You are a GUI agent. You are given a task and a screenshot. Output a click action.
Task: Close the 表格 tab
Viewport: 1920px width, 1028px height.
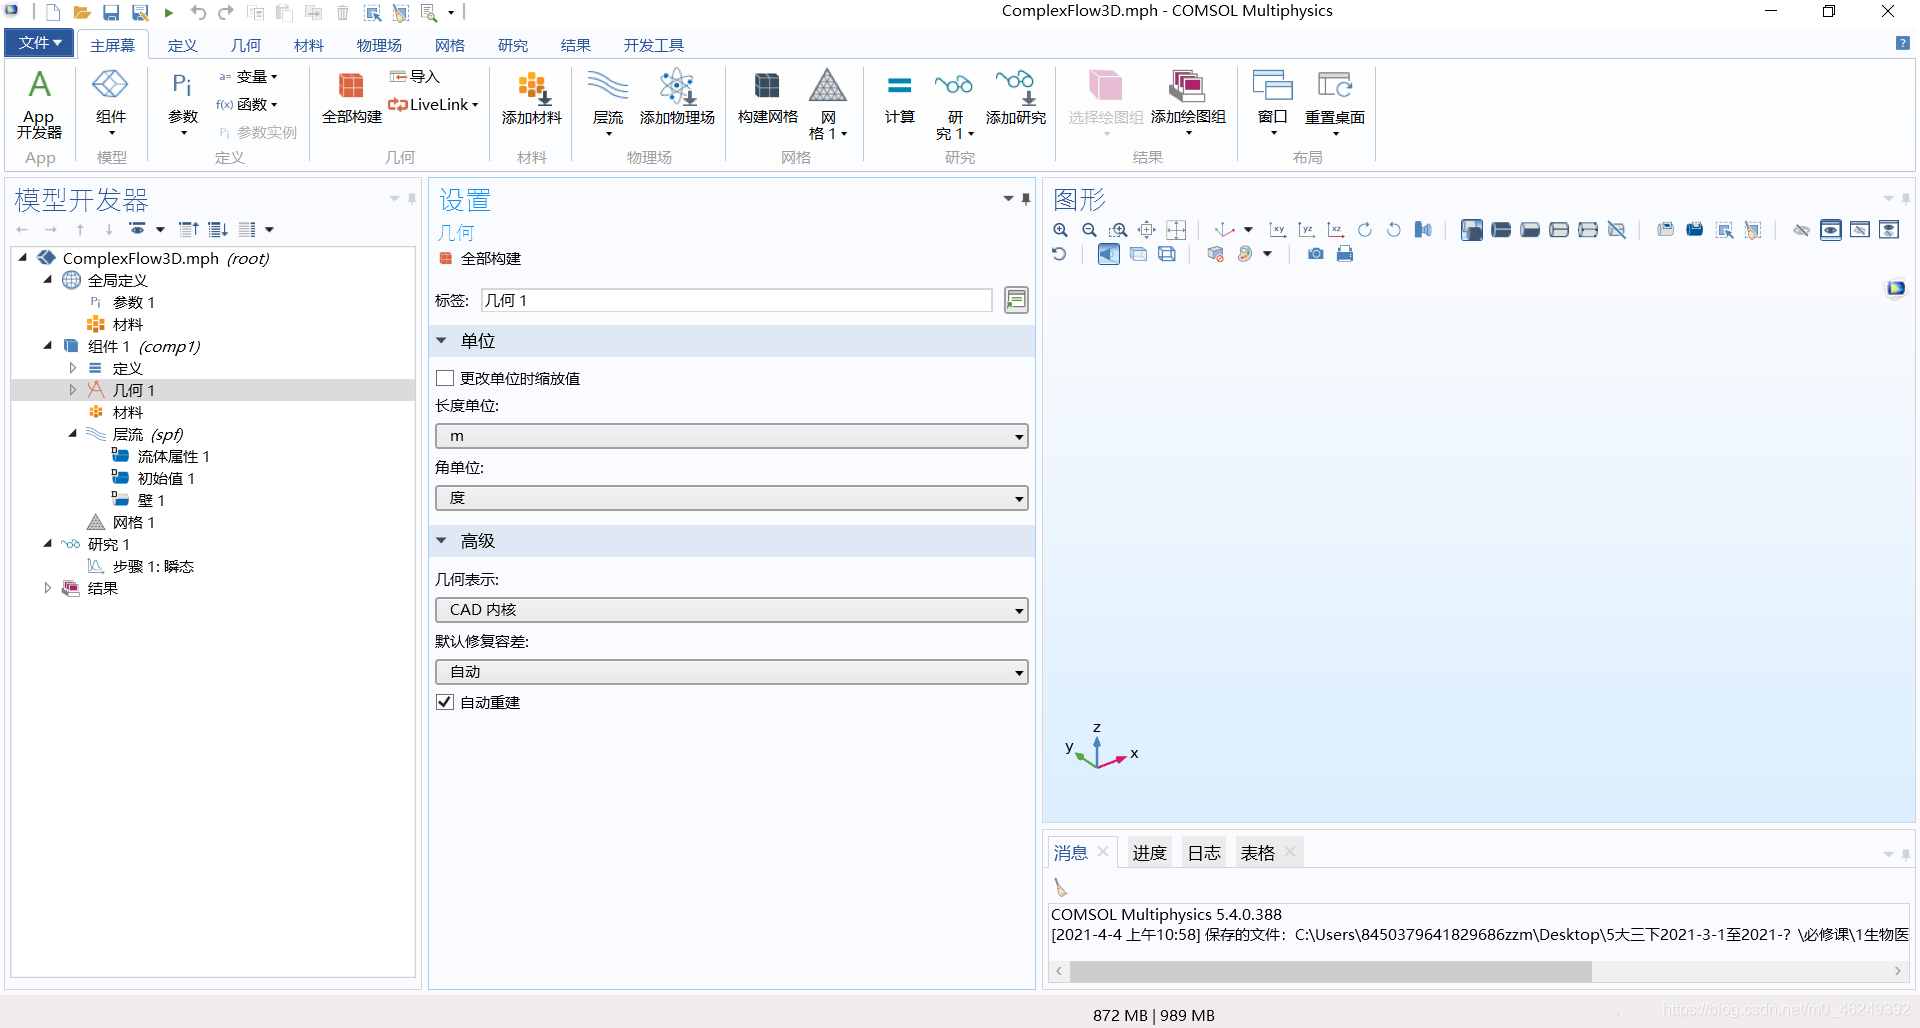coord(1290,852)
